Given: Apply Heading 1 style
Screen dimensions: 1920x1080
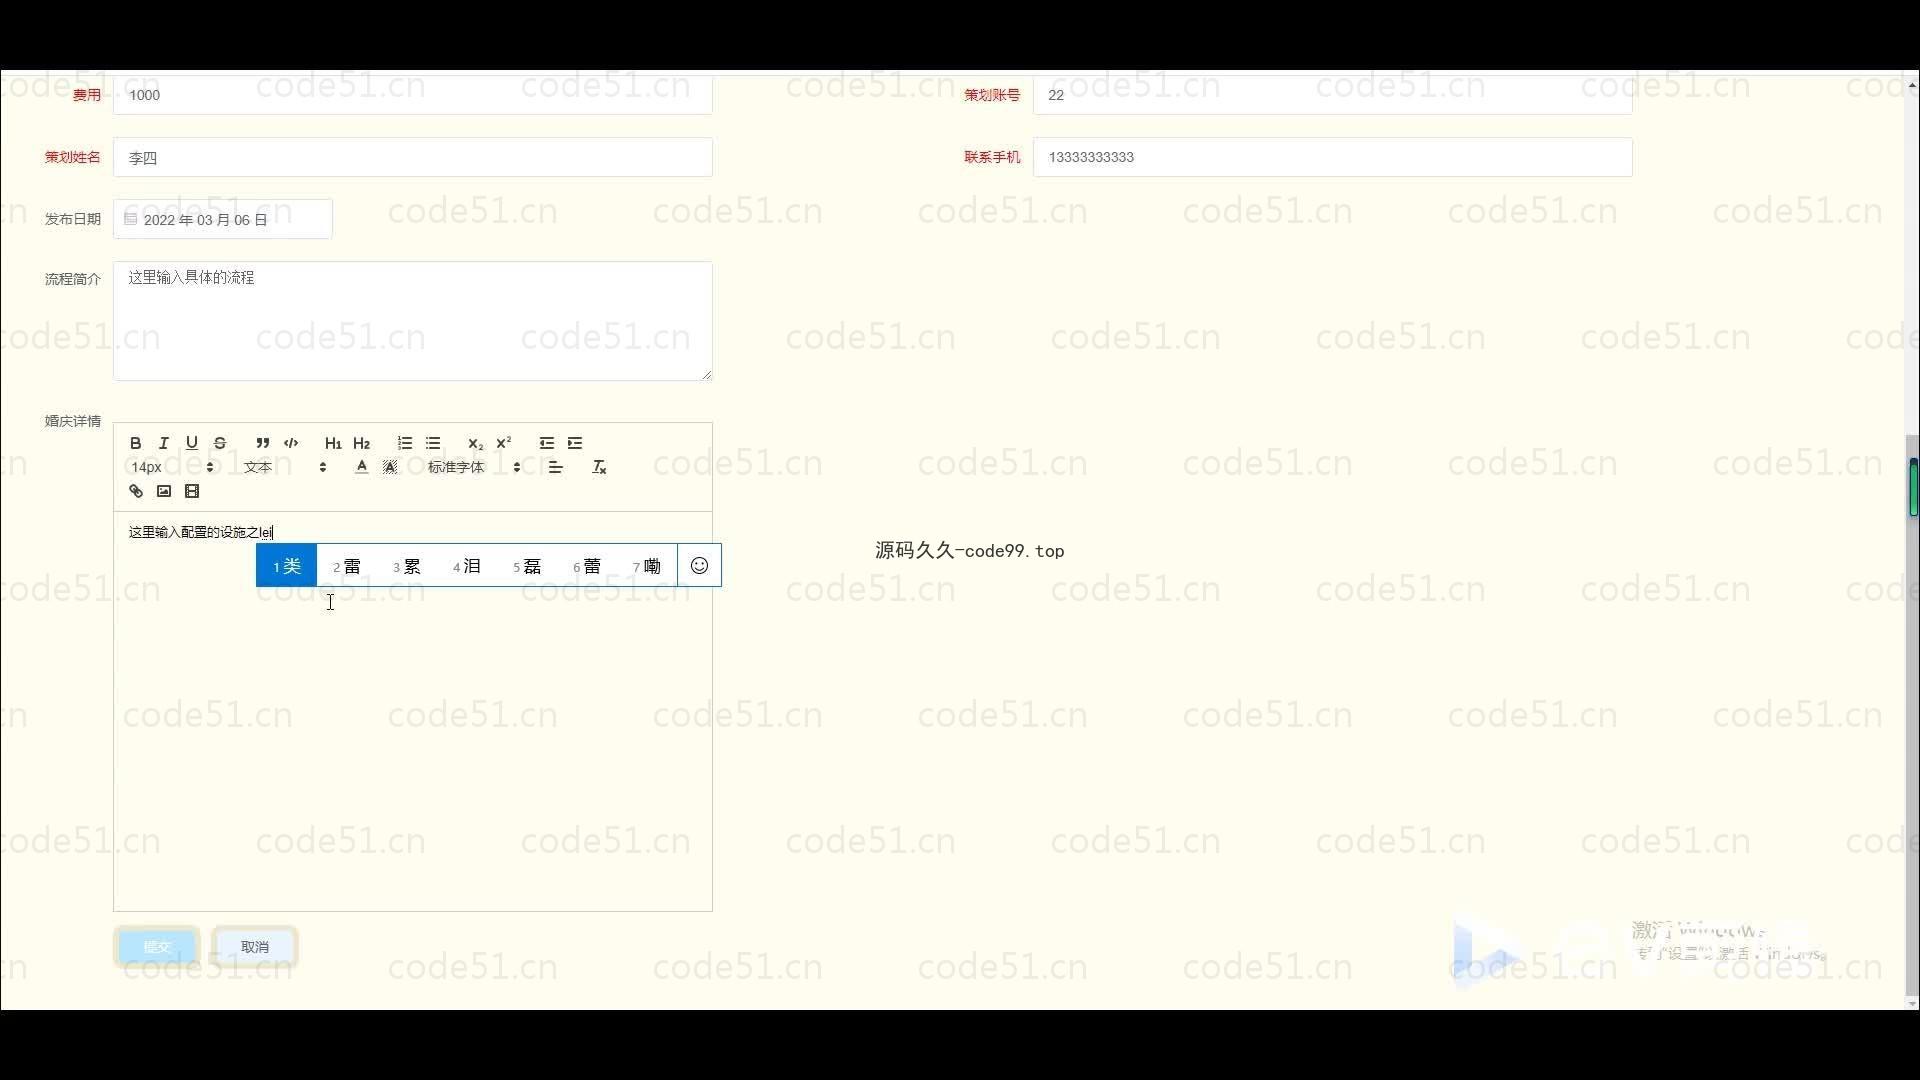Looking at the screenshot, I should click(333, 443).
